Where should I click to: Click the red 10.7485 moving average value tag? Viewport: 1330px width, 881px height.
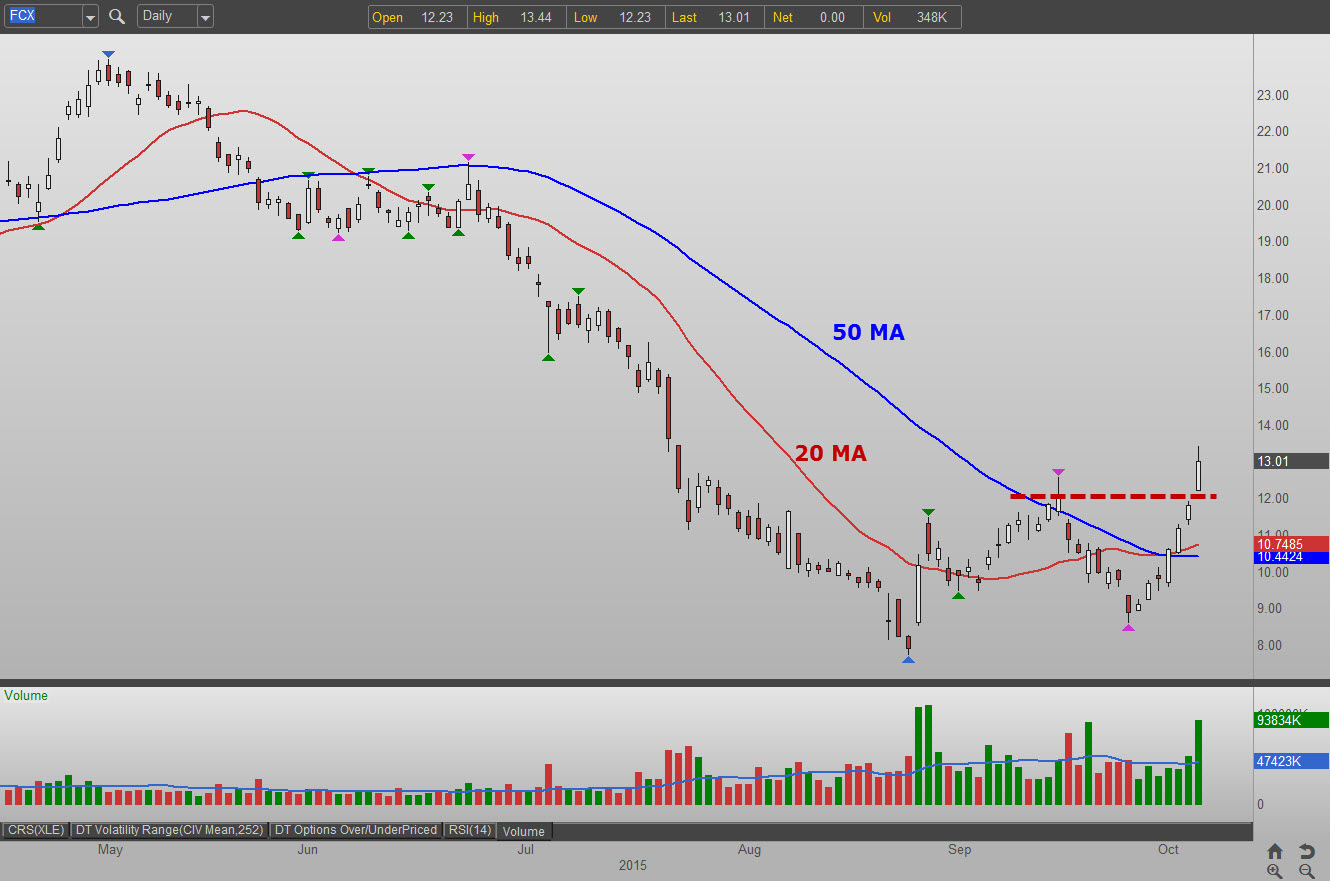coord(1291,544)
